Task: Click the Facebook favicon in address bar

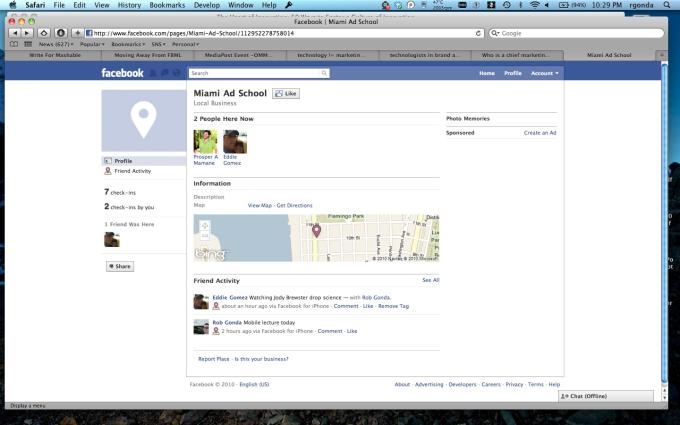Action: coord(89,33)
